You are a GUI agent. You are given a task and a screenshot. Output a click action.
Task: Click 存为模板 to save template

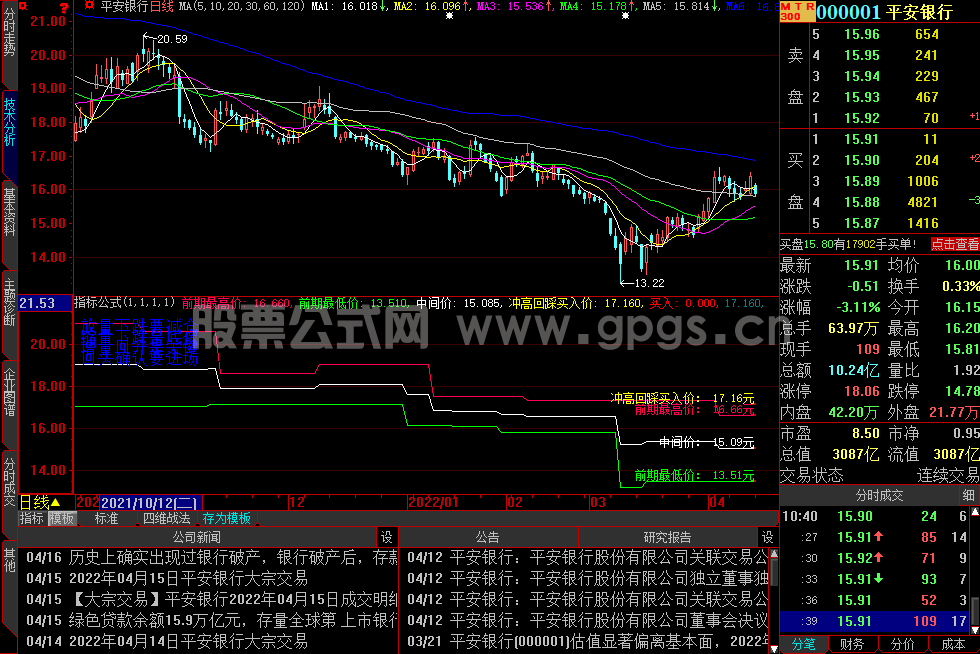tap(226, 518)
